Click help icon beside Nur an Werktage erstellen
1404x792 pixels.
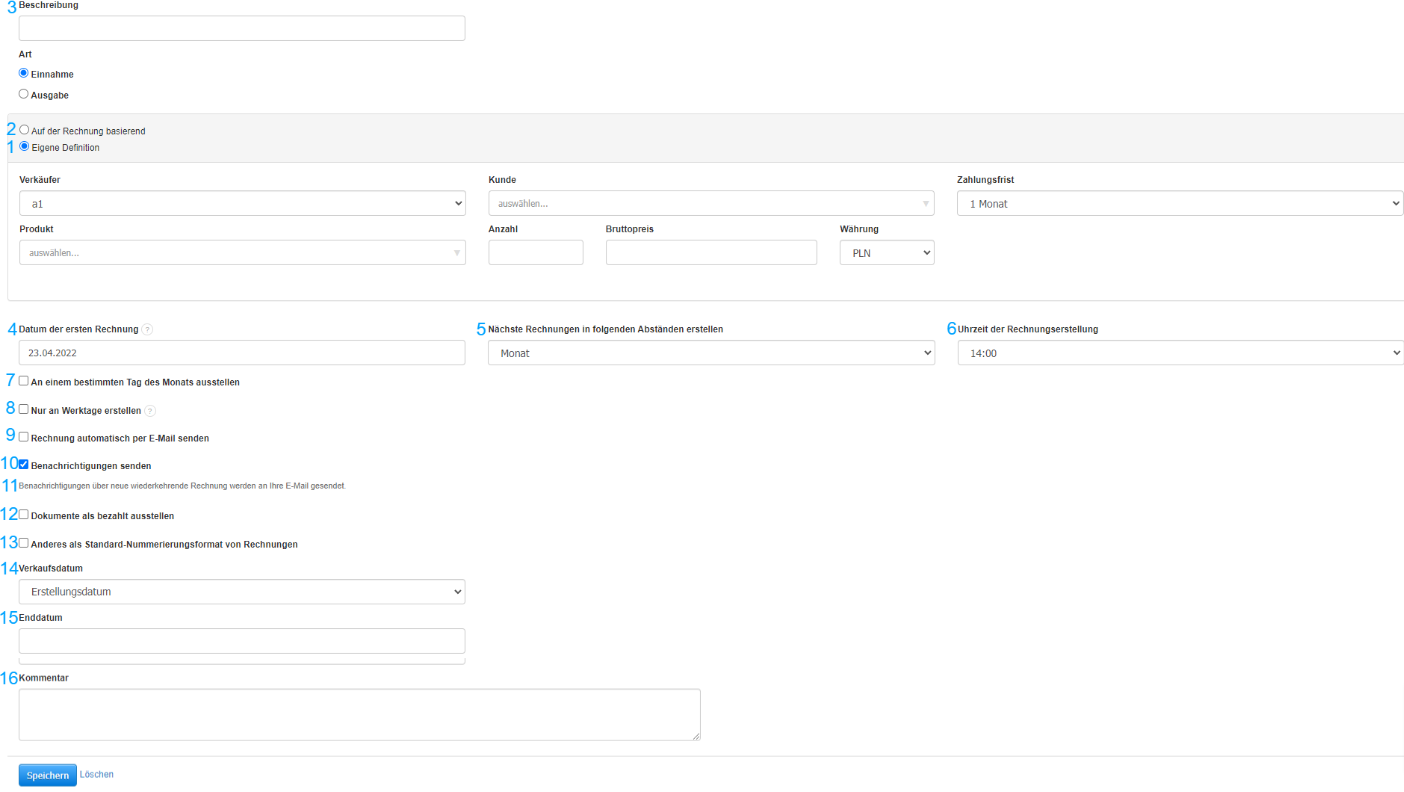click(150, 411)
